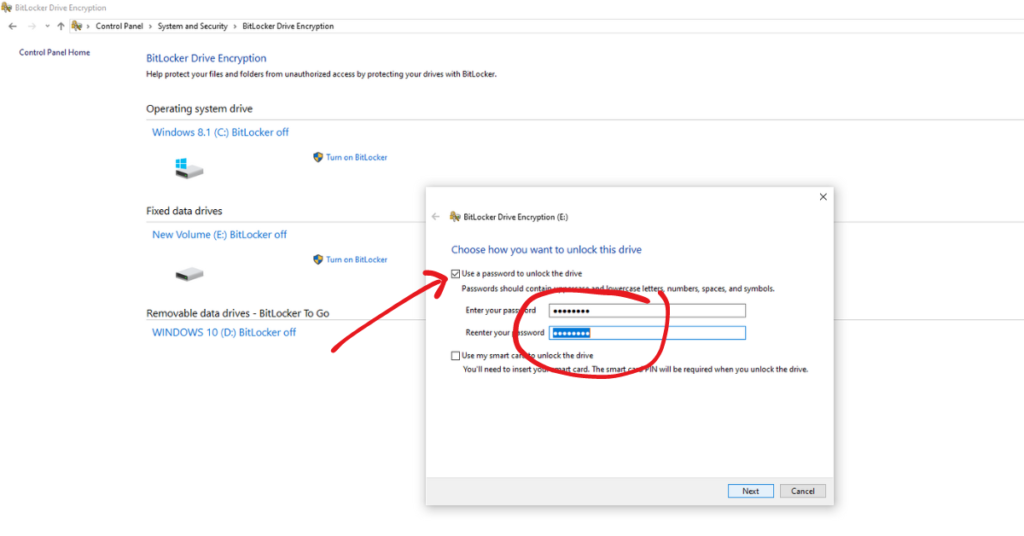Expand Windows 8.1 (C:) BitLocker off
The width and height of the screenshot is (1024, 536).
point(220,132)
